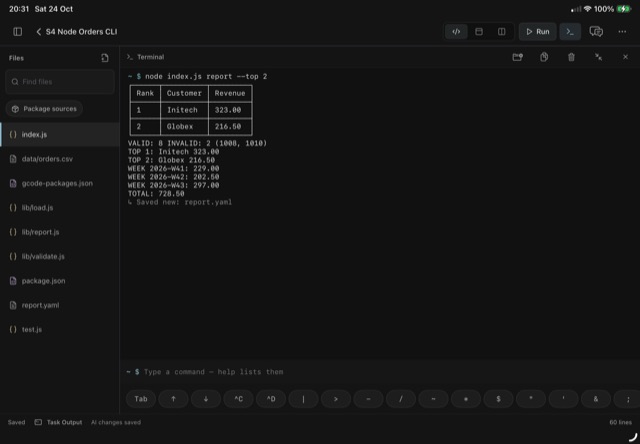
Task: Open test.js file
Action: coord(60,329)
